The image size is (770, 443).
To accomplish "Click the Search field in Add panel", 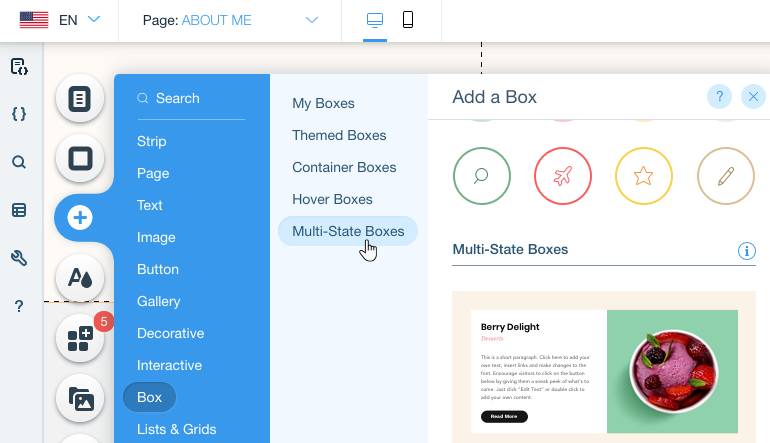I will [191, 98].
